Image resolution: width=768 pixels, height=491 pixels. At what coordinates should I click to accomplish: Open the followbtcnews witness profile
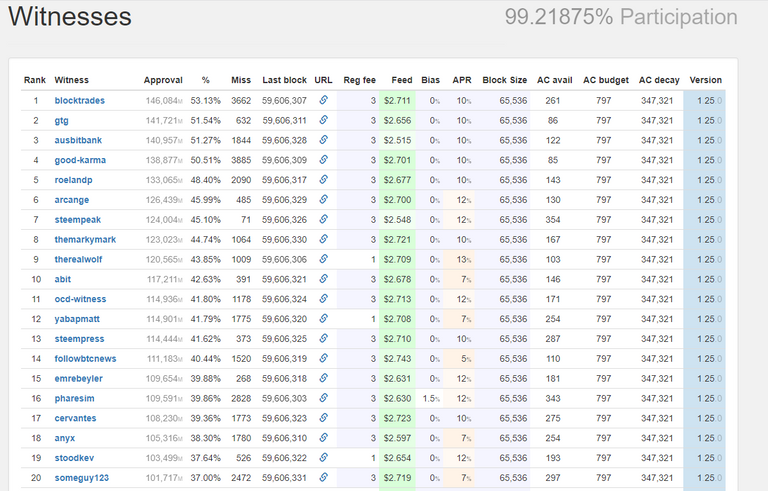tap(85, 359)
